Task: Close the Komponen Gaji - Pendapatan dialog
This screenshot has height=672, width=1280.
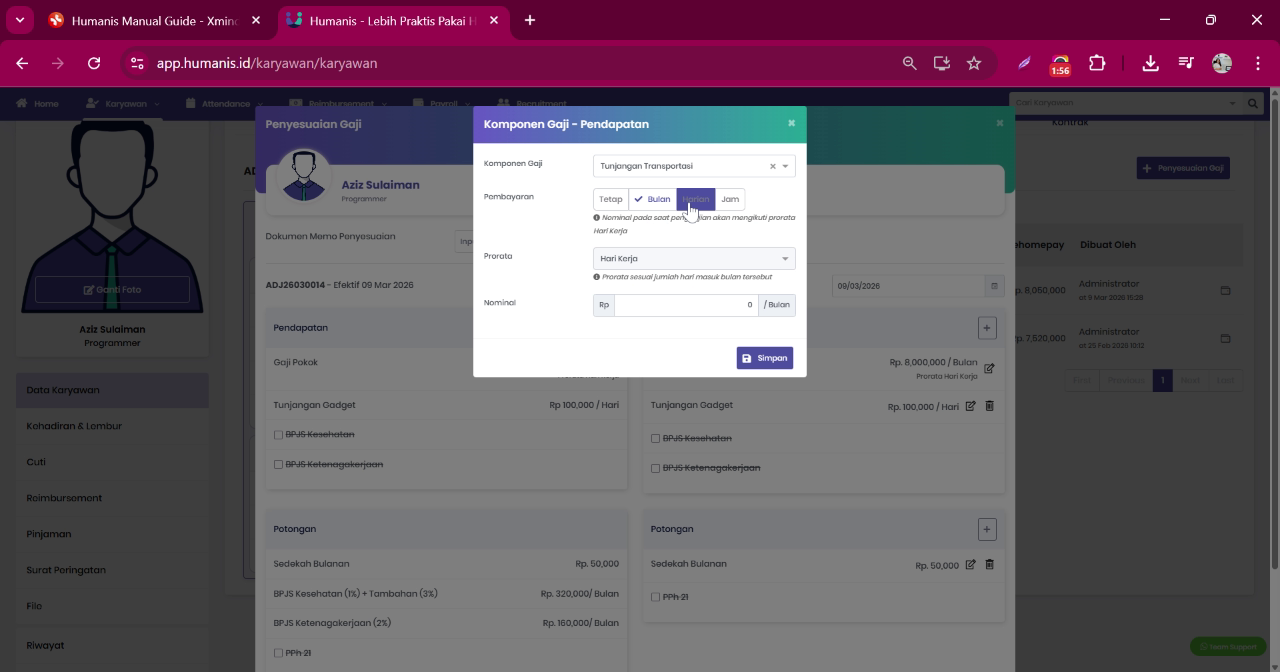Action: click(x=791, y=123)
